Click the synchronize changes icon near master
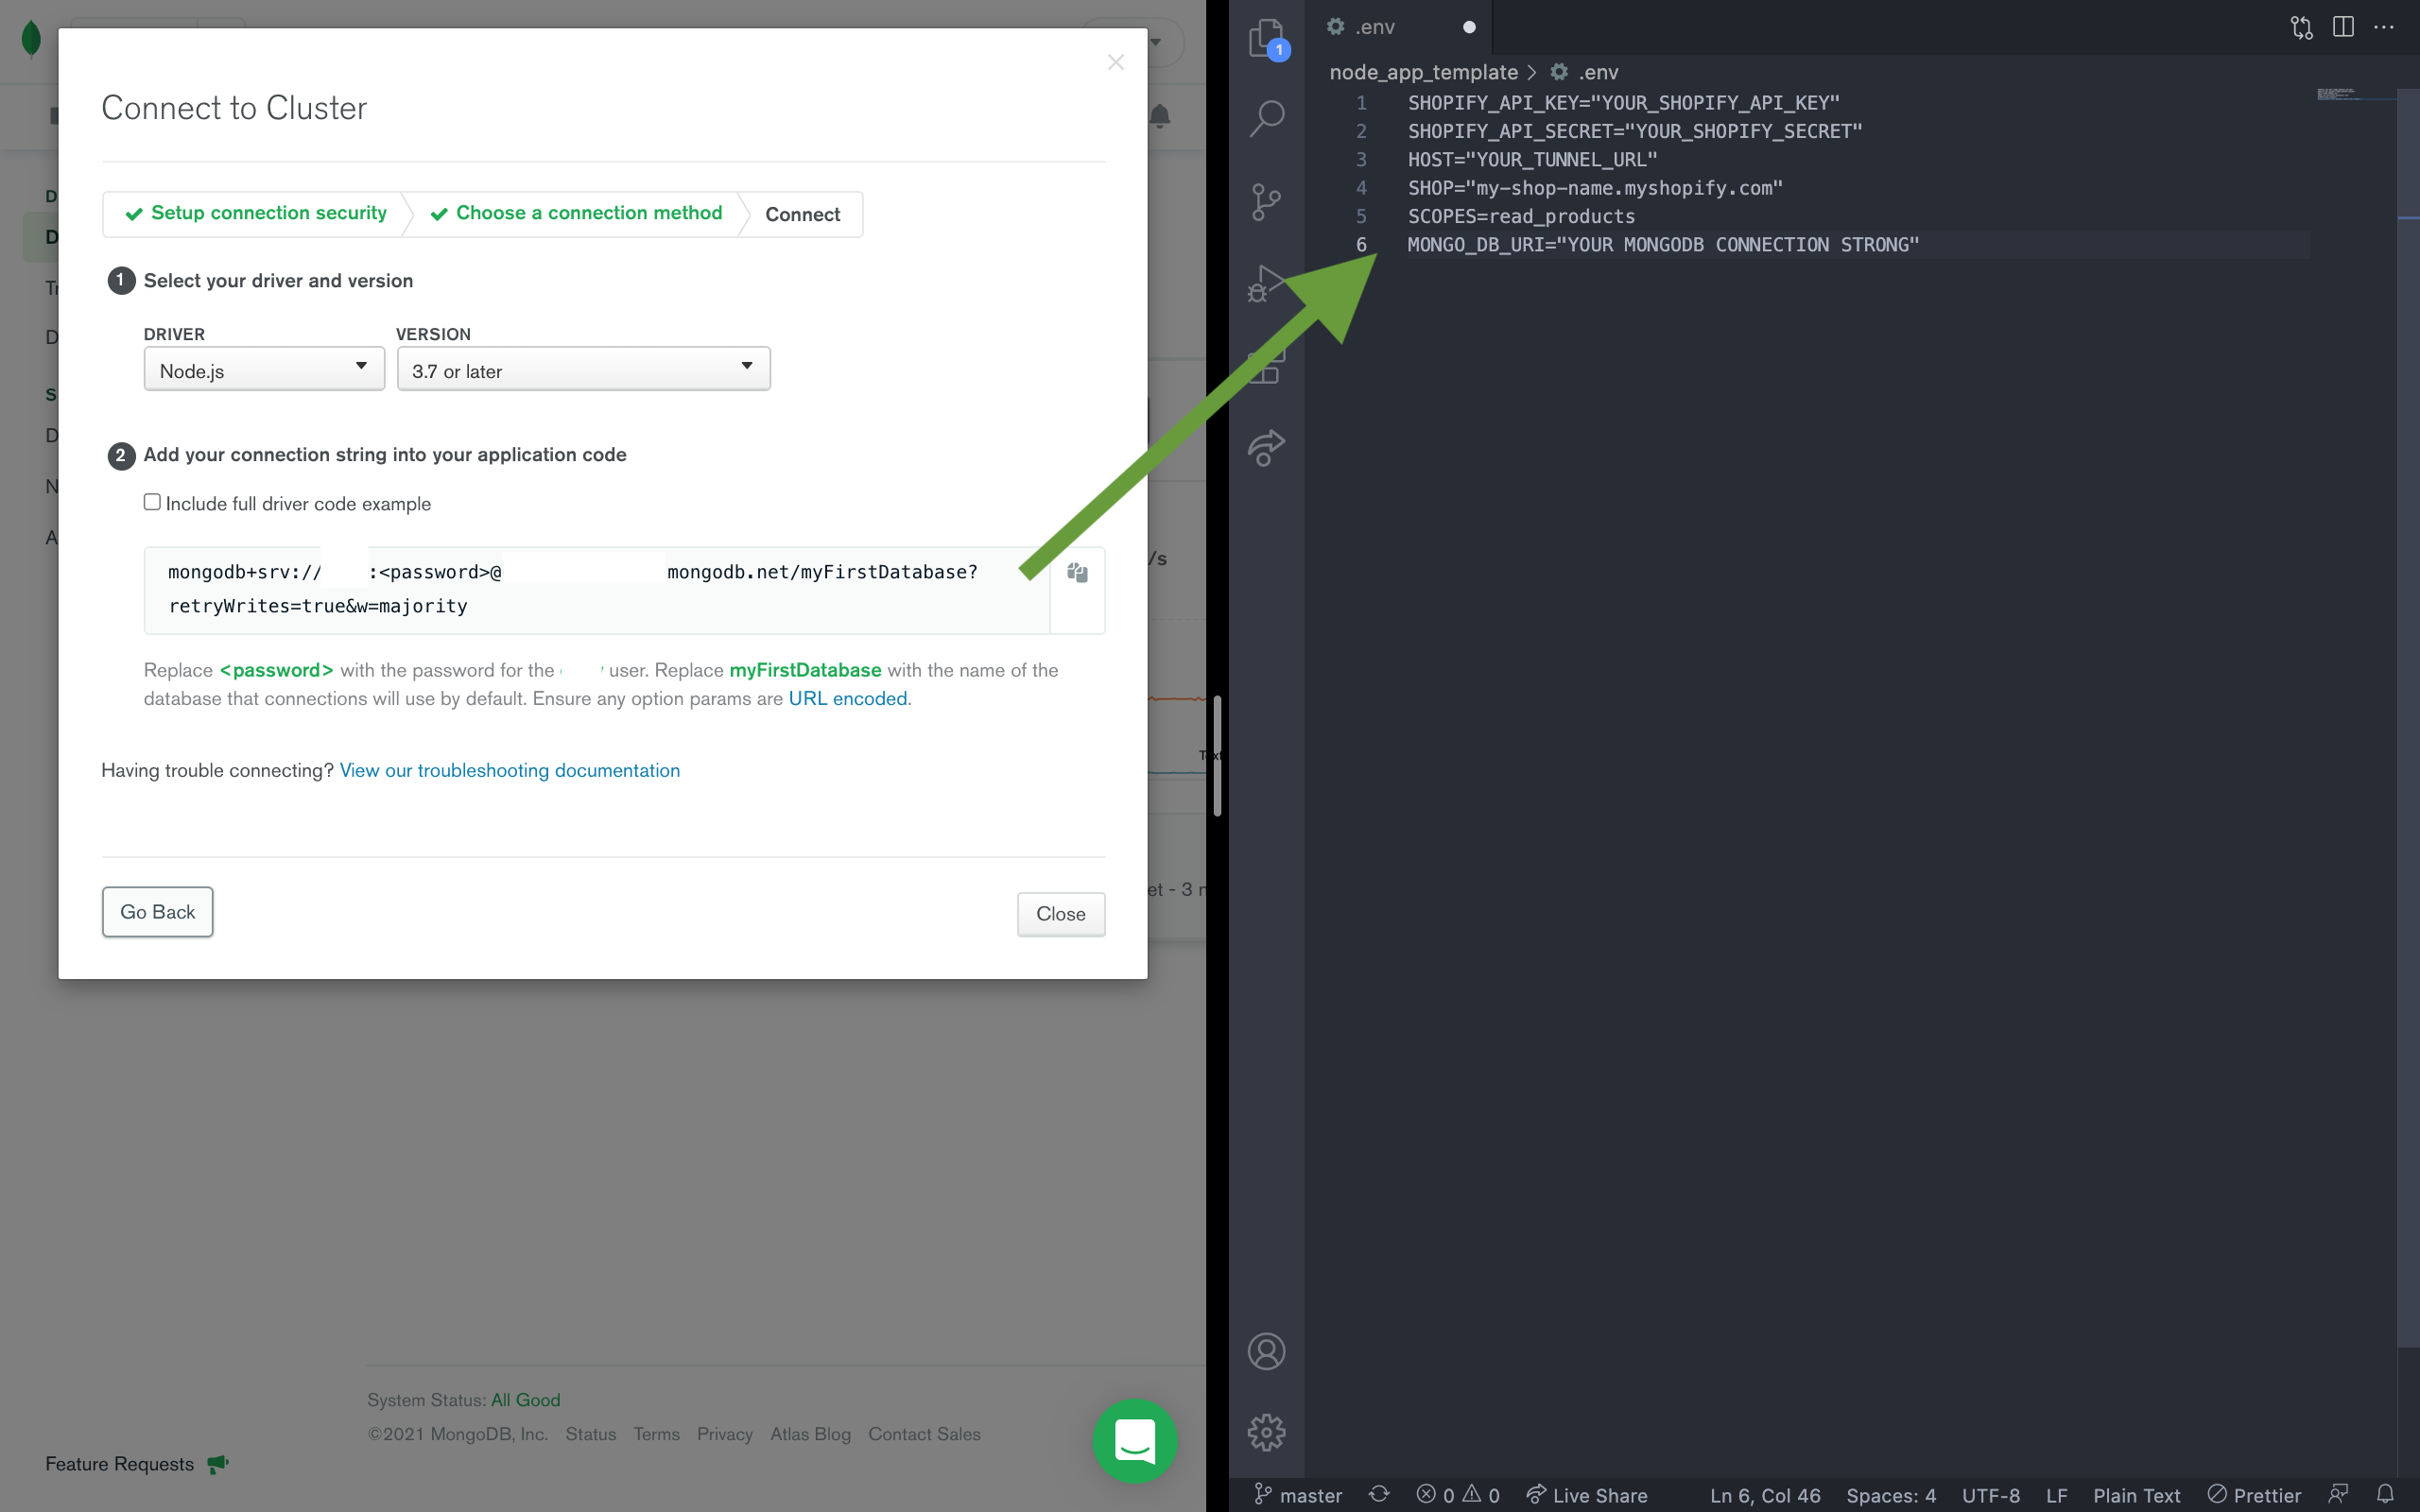The width and height of the screenshot is (2420, 1512). 1379,1495
